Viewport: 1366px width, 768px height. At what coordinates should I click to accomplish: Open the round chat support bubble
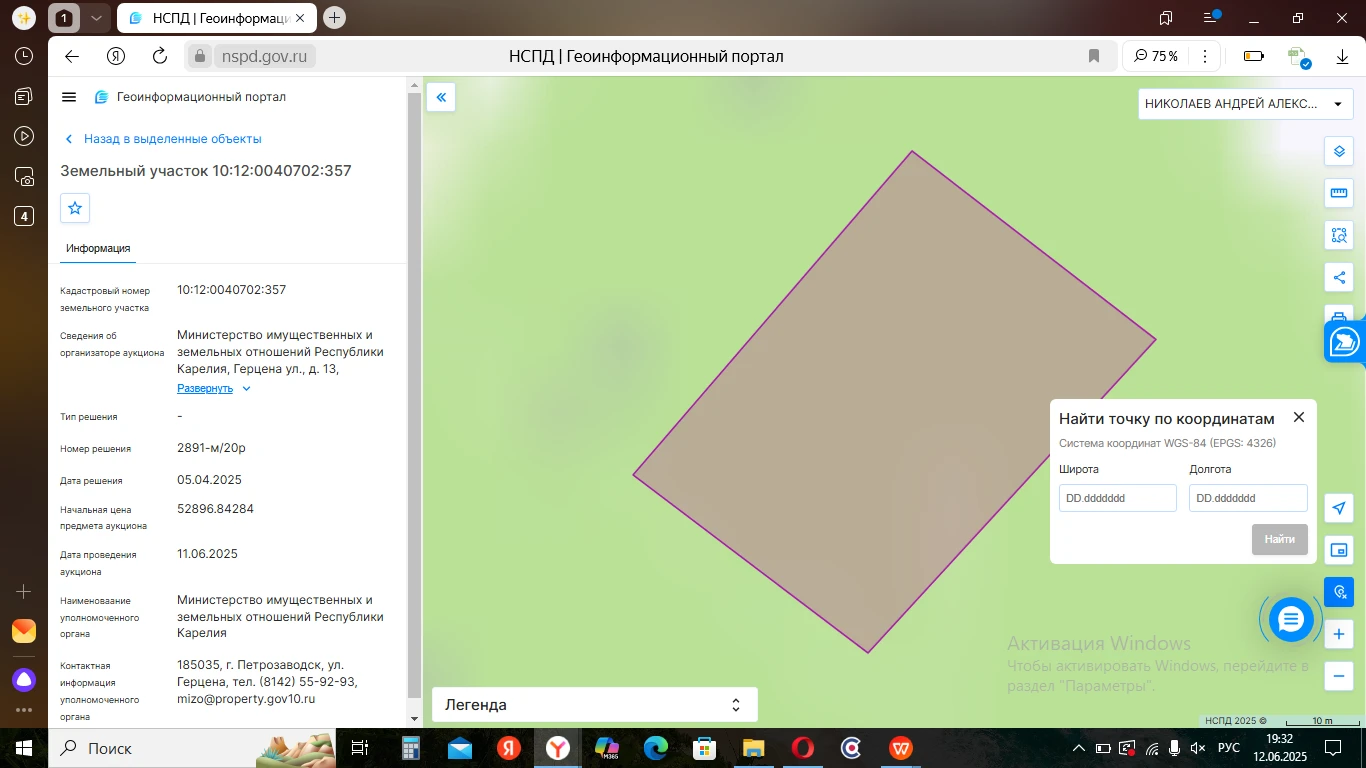pyautogui.click(x=1290, y=620)
